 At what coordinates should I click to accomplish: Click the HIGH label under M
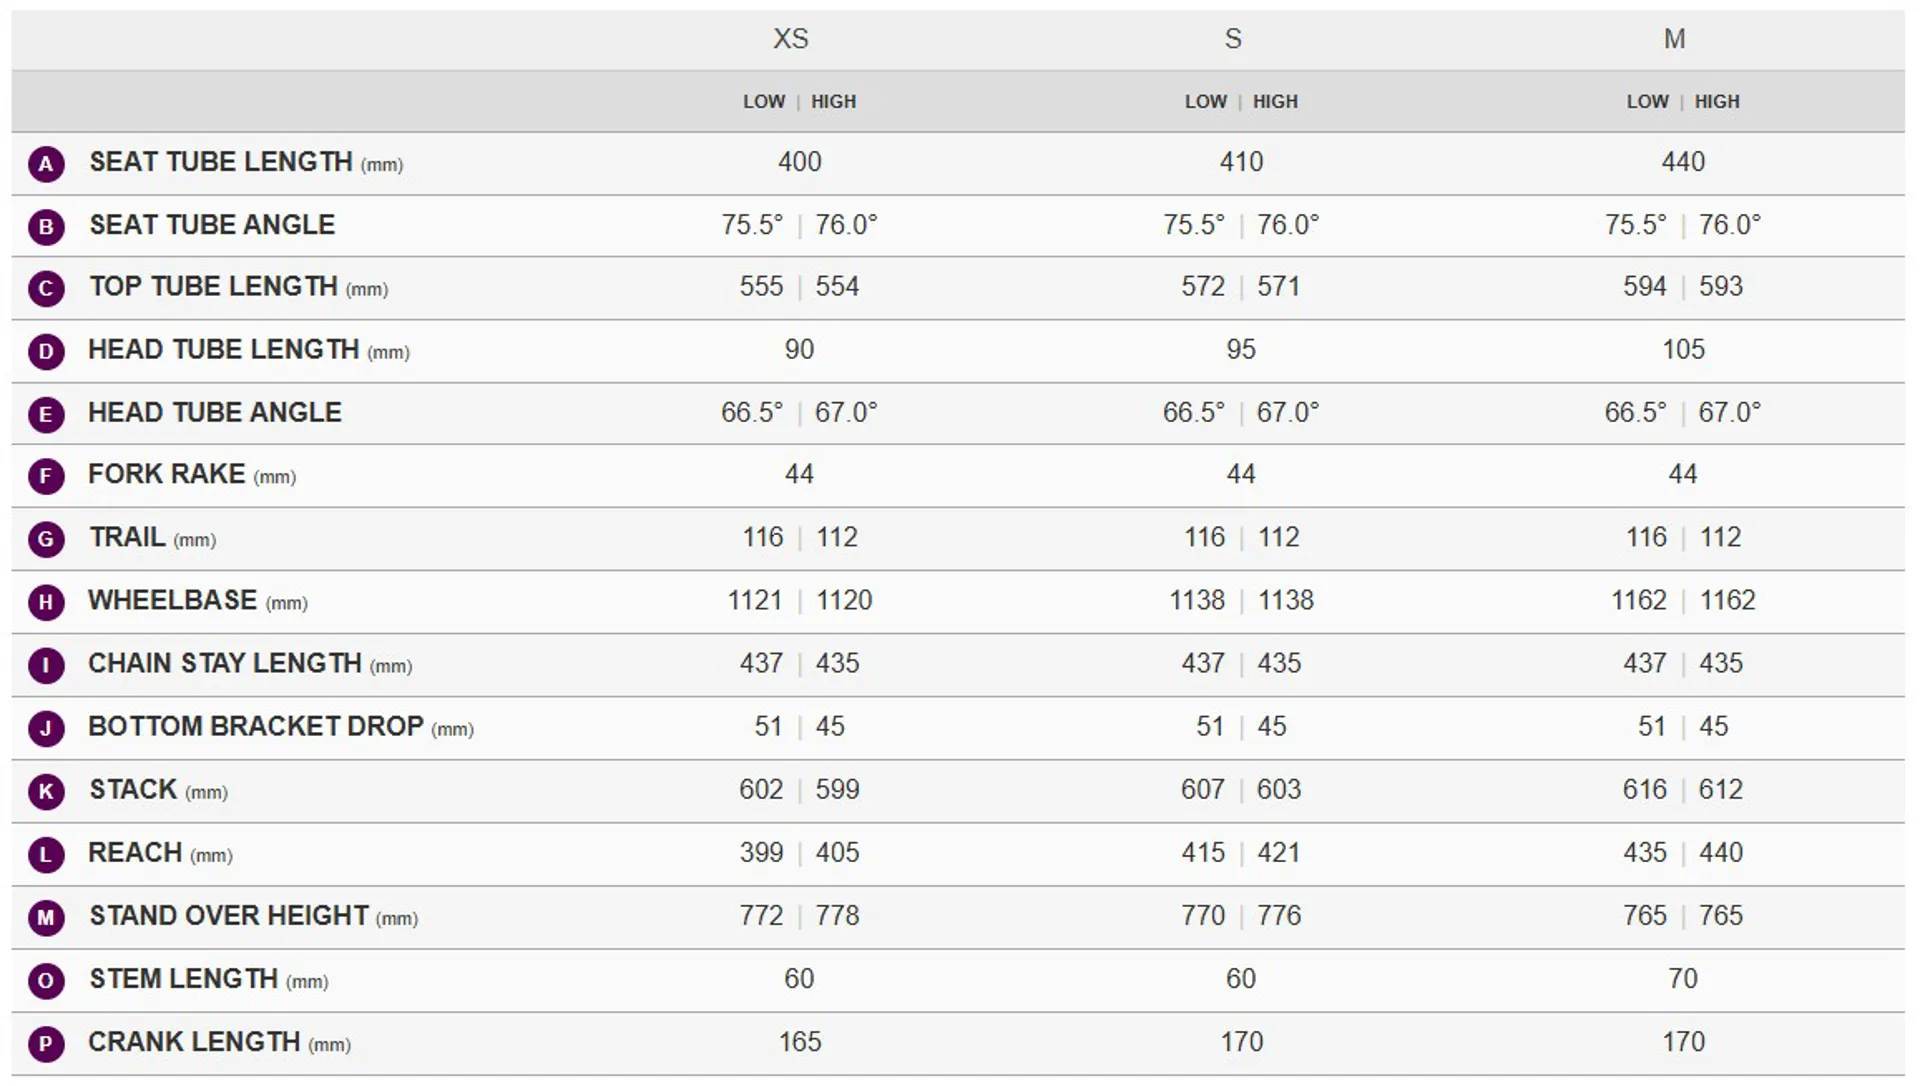pos(1717,102)
